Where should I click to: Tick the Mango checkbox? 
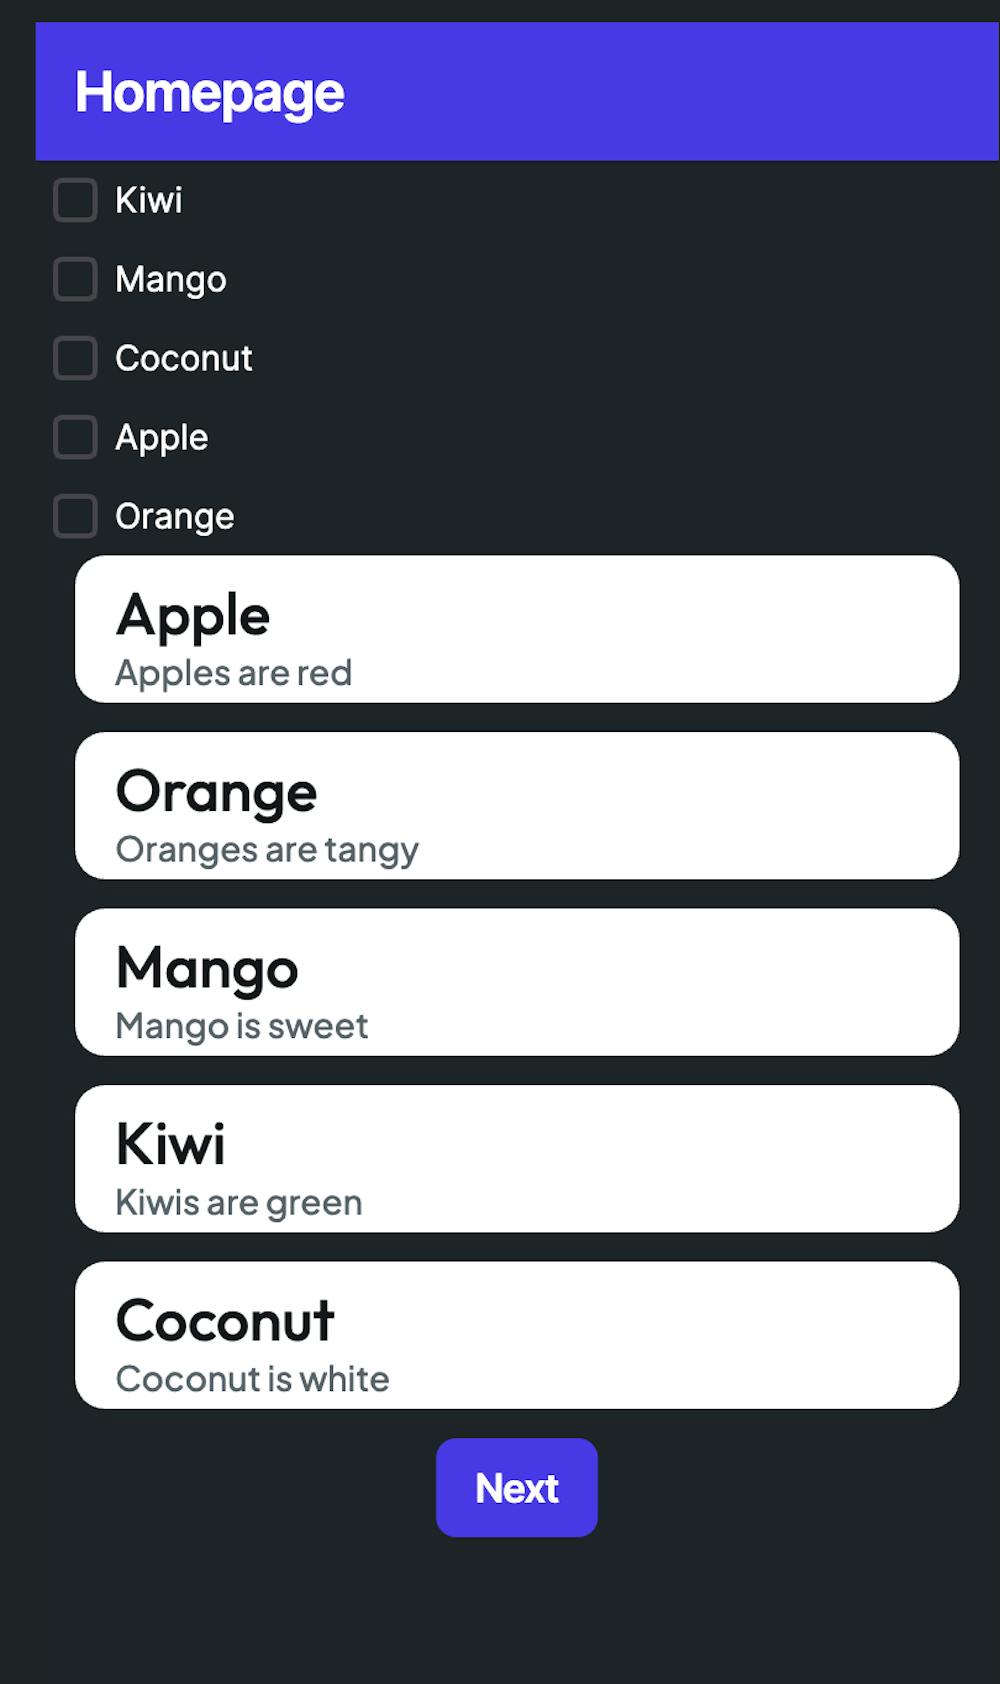coord(75,279)
